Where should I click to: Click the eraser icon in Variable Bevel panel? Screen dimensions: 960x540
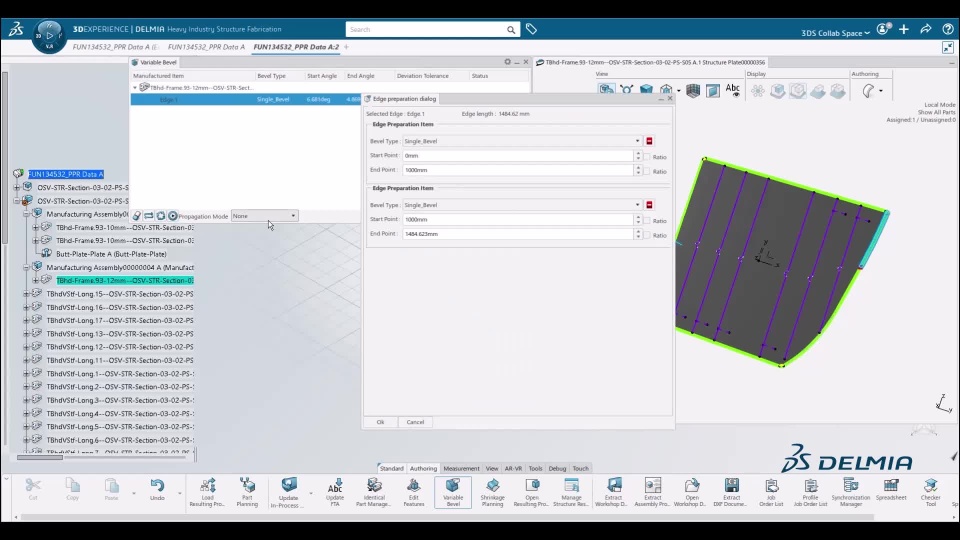(137, 216)
